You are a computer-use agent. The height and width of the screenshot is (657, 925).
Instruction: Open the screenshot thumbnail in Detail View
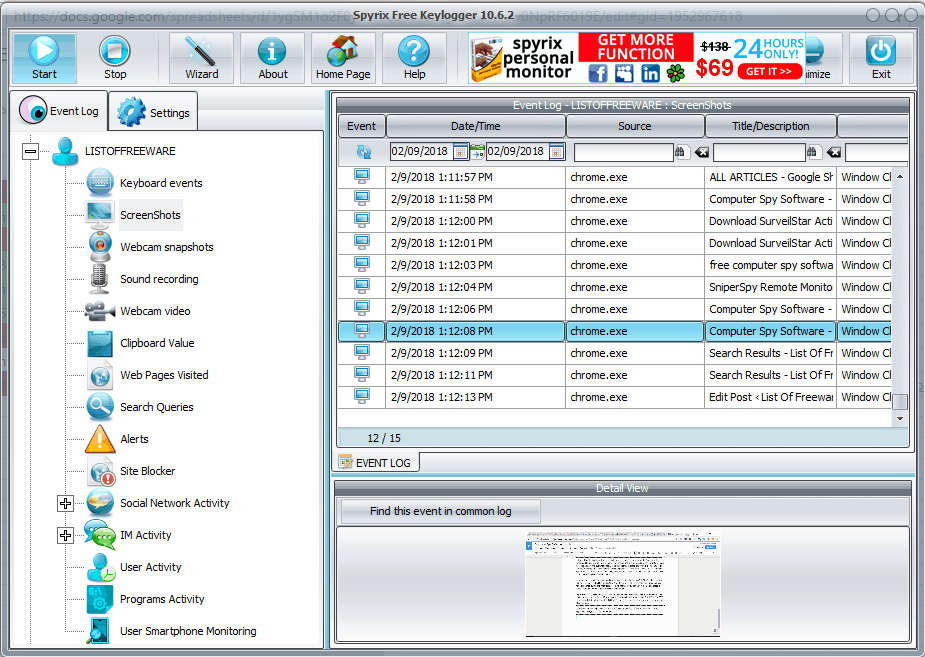point(622,584)
